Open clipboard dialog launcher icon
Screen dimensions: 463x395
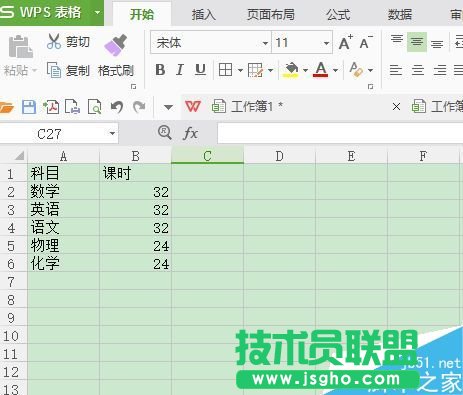click(133, 87)
